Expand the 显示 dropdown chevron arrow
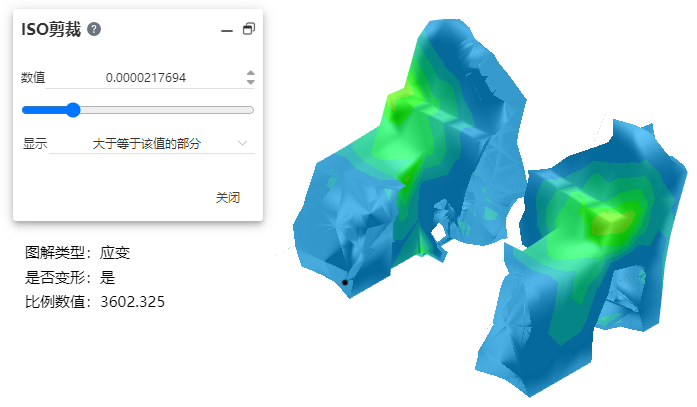The width and height of the screenshot is (697, 407). tap(242, 143)
